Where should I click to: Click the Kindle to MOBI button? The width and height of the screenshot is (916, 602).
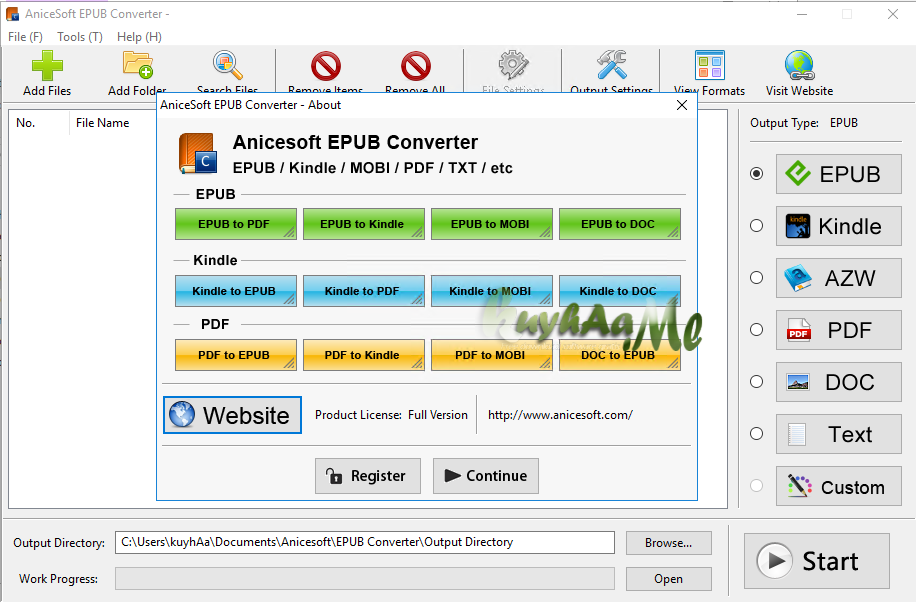[x=491, y=291]
